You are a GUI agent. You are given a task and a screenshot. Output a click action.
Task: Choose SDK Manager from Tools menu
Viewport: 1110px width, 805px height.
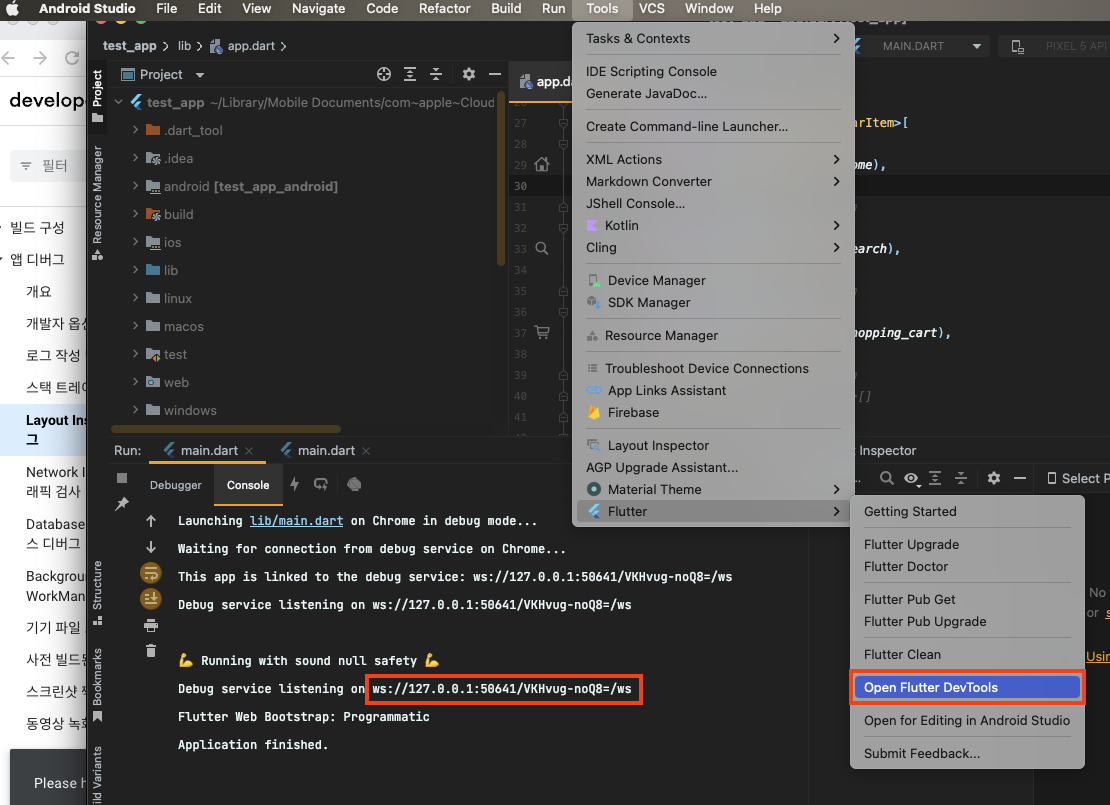713,302
